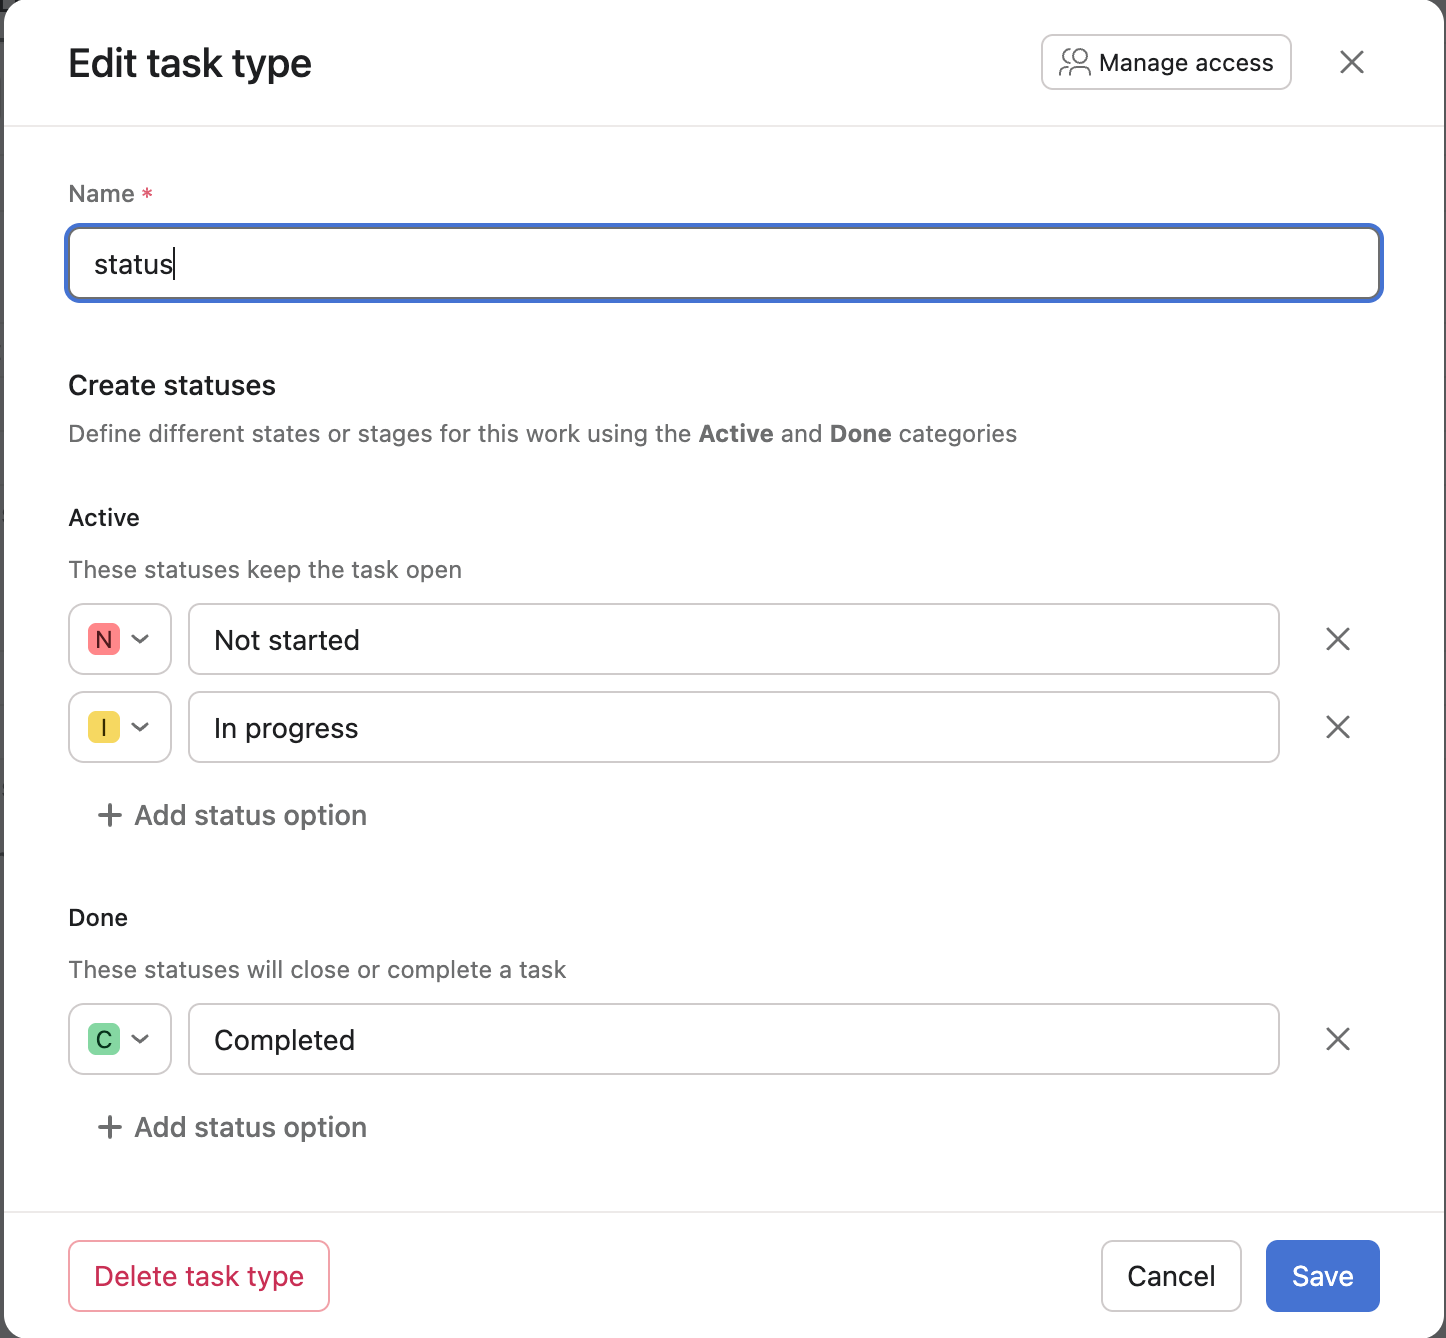Viewport: 1446px width, 1338px height.
Task: Expand chevron next to In progress badge
Action: (141, 727)
